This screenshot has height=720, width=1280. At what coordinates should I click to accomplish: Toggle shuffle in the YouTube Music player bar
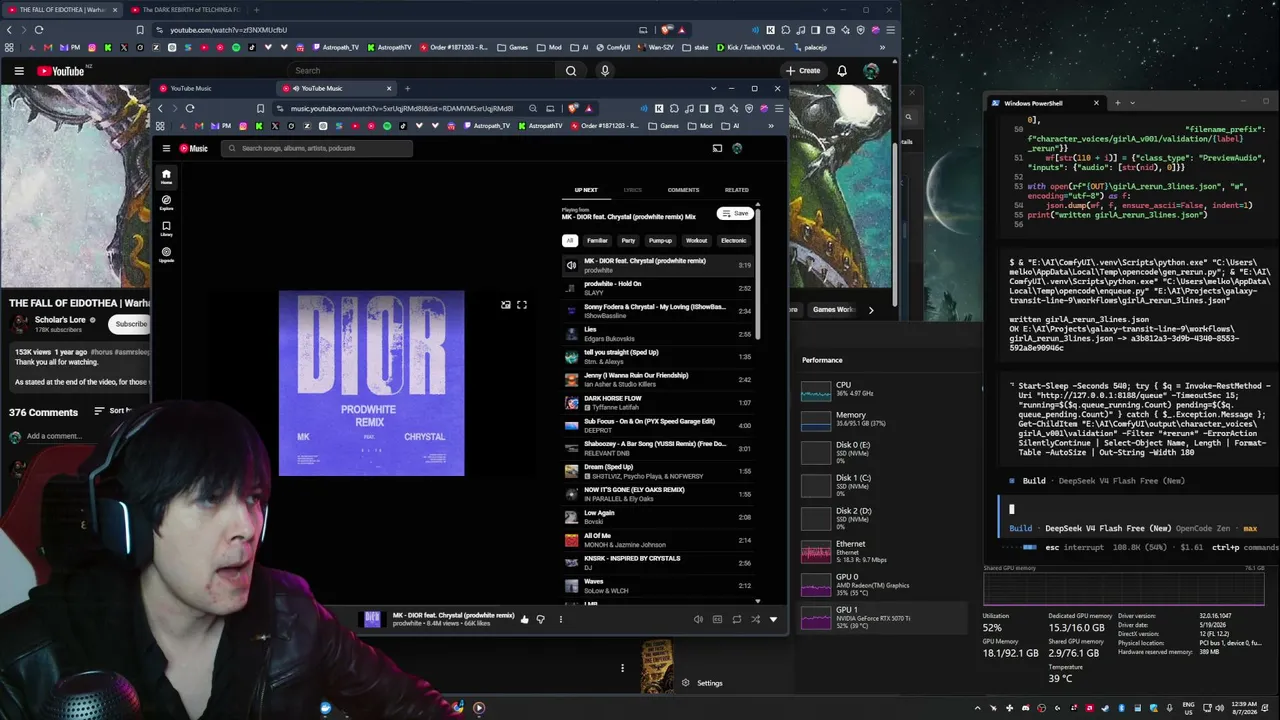tap(755, 619)
